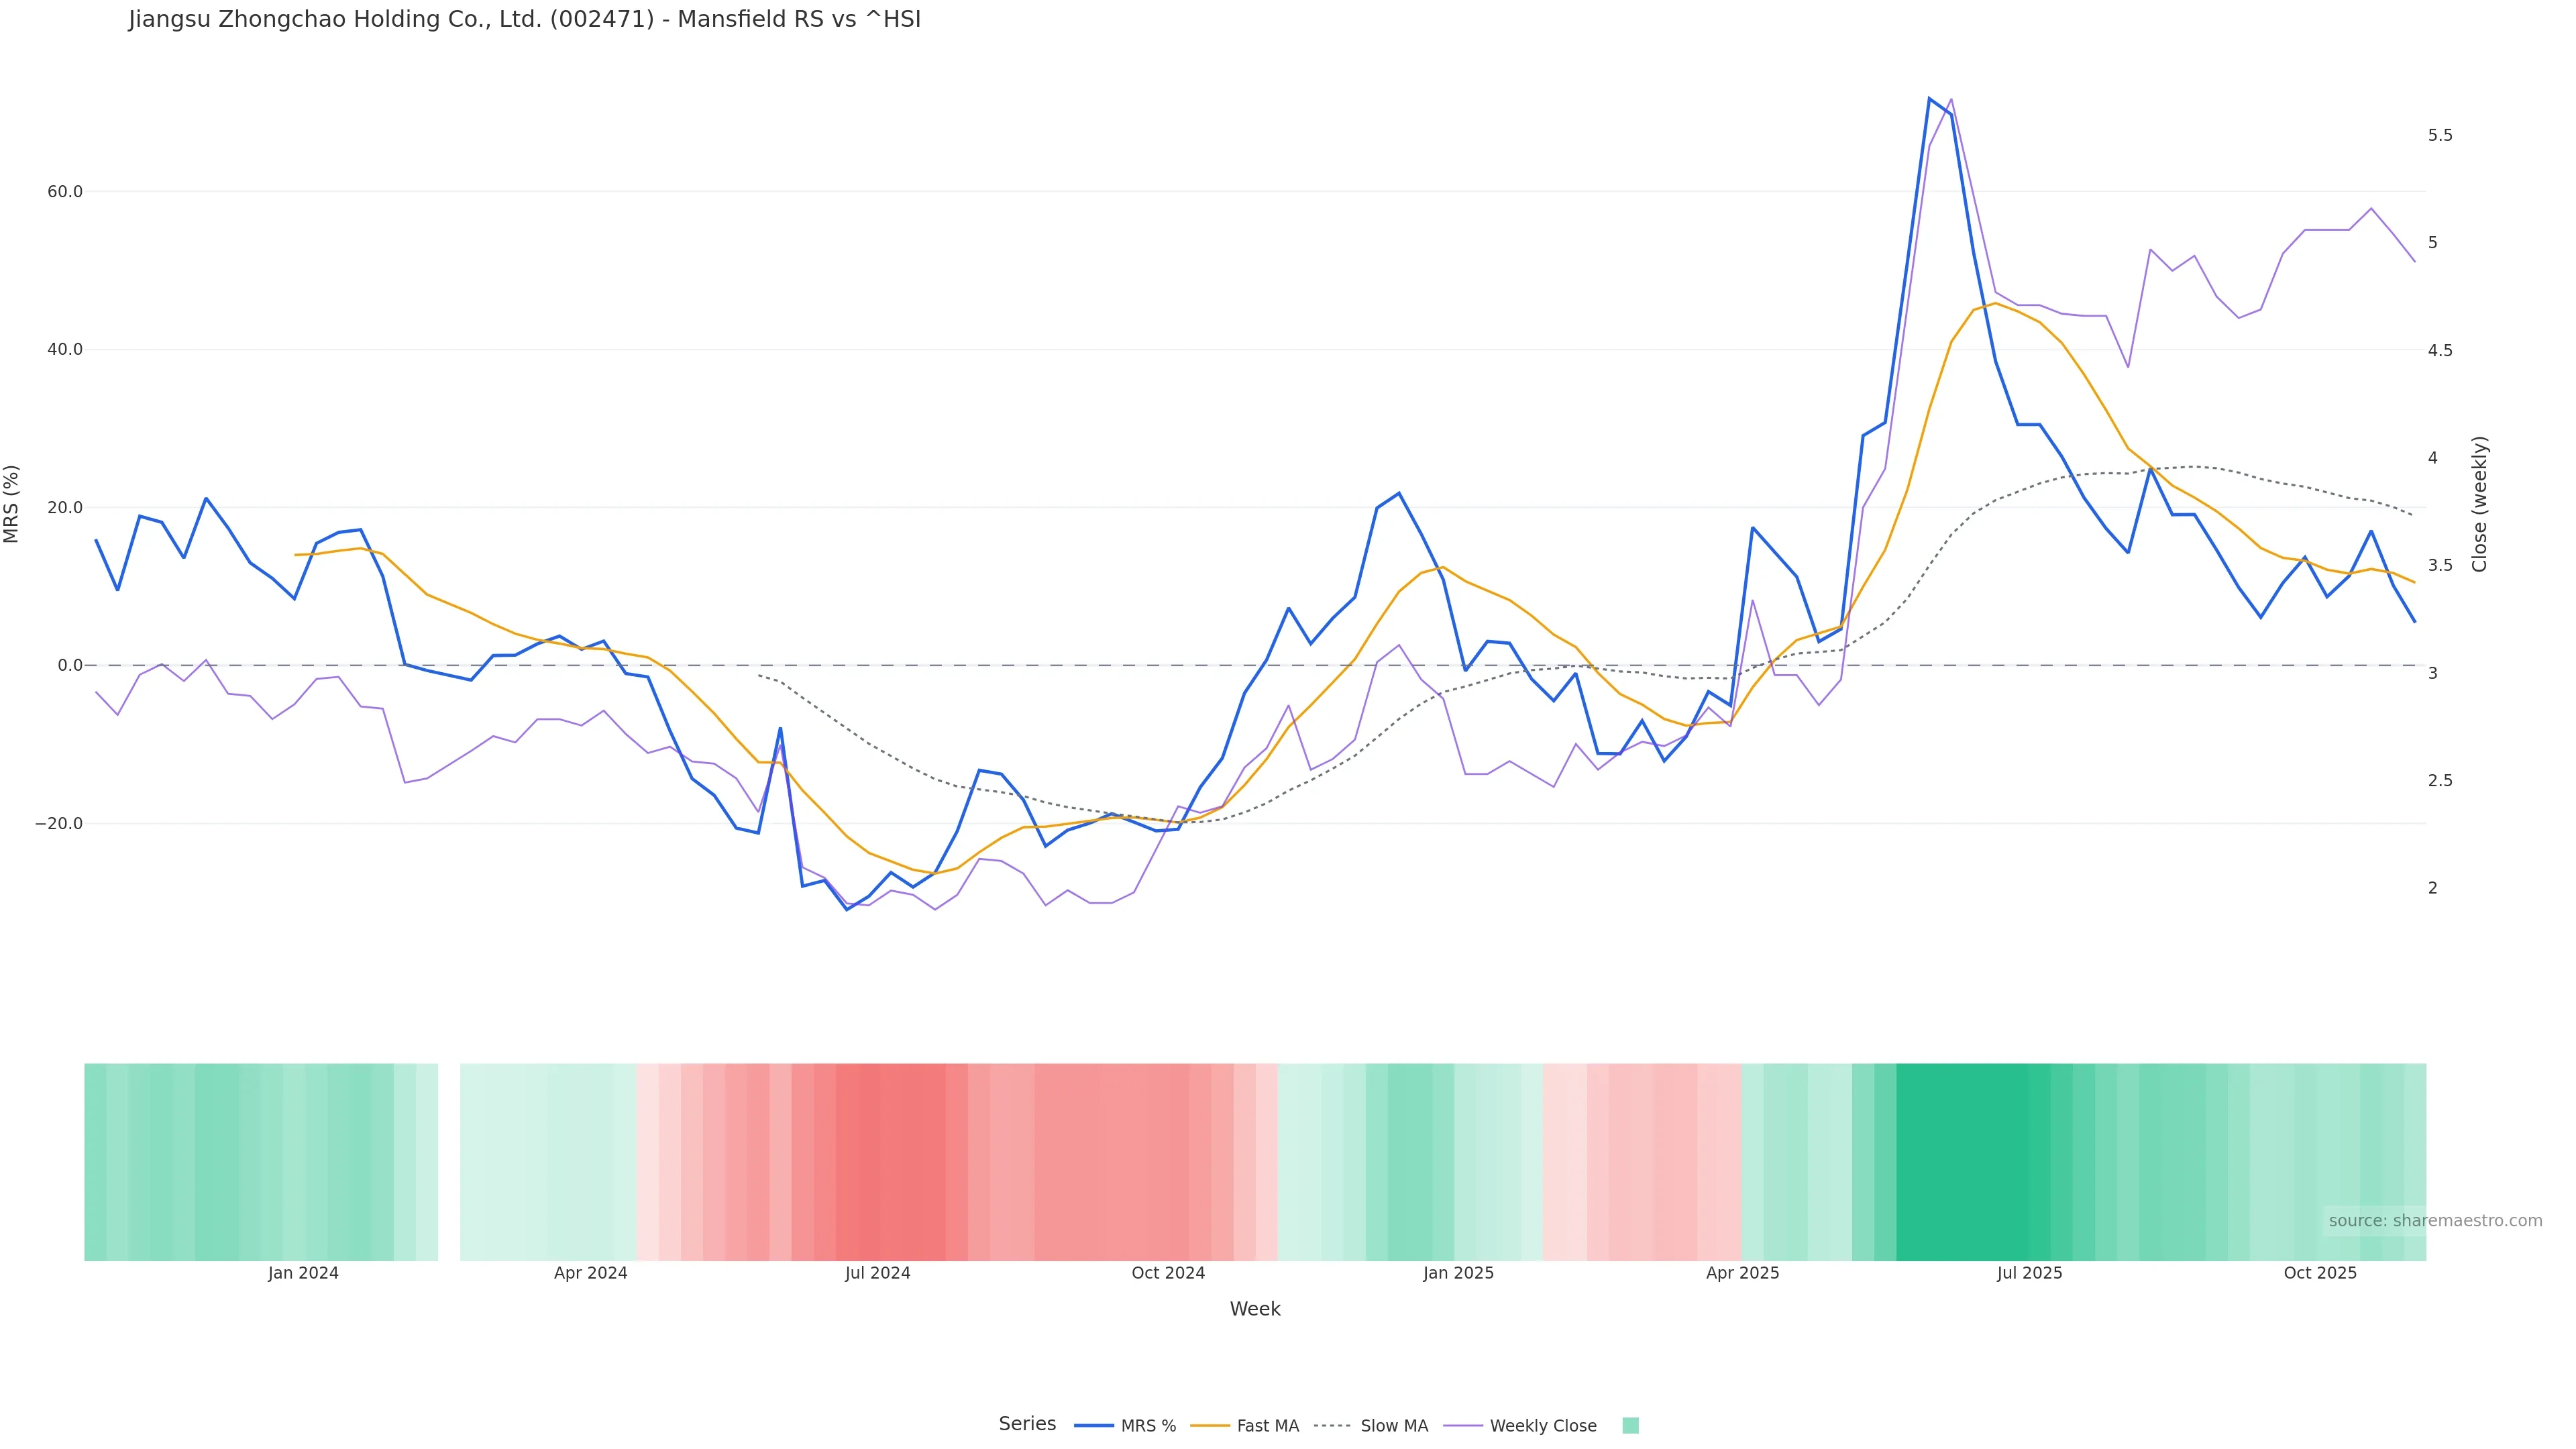Click the purple Weekly Close legend line icon
Image resolution: width=2576 pixels, height=1449 pixels.
click(x=1463, y=1426)
